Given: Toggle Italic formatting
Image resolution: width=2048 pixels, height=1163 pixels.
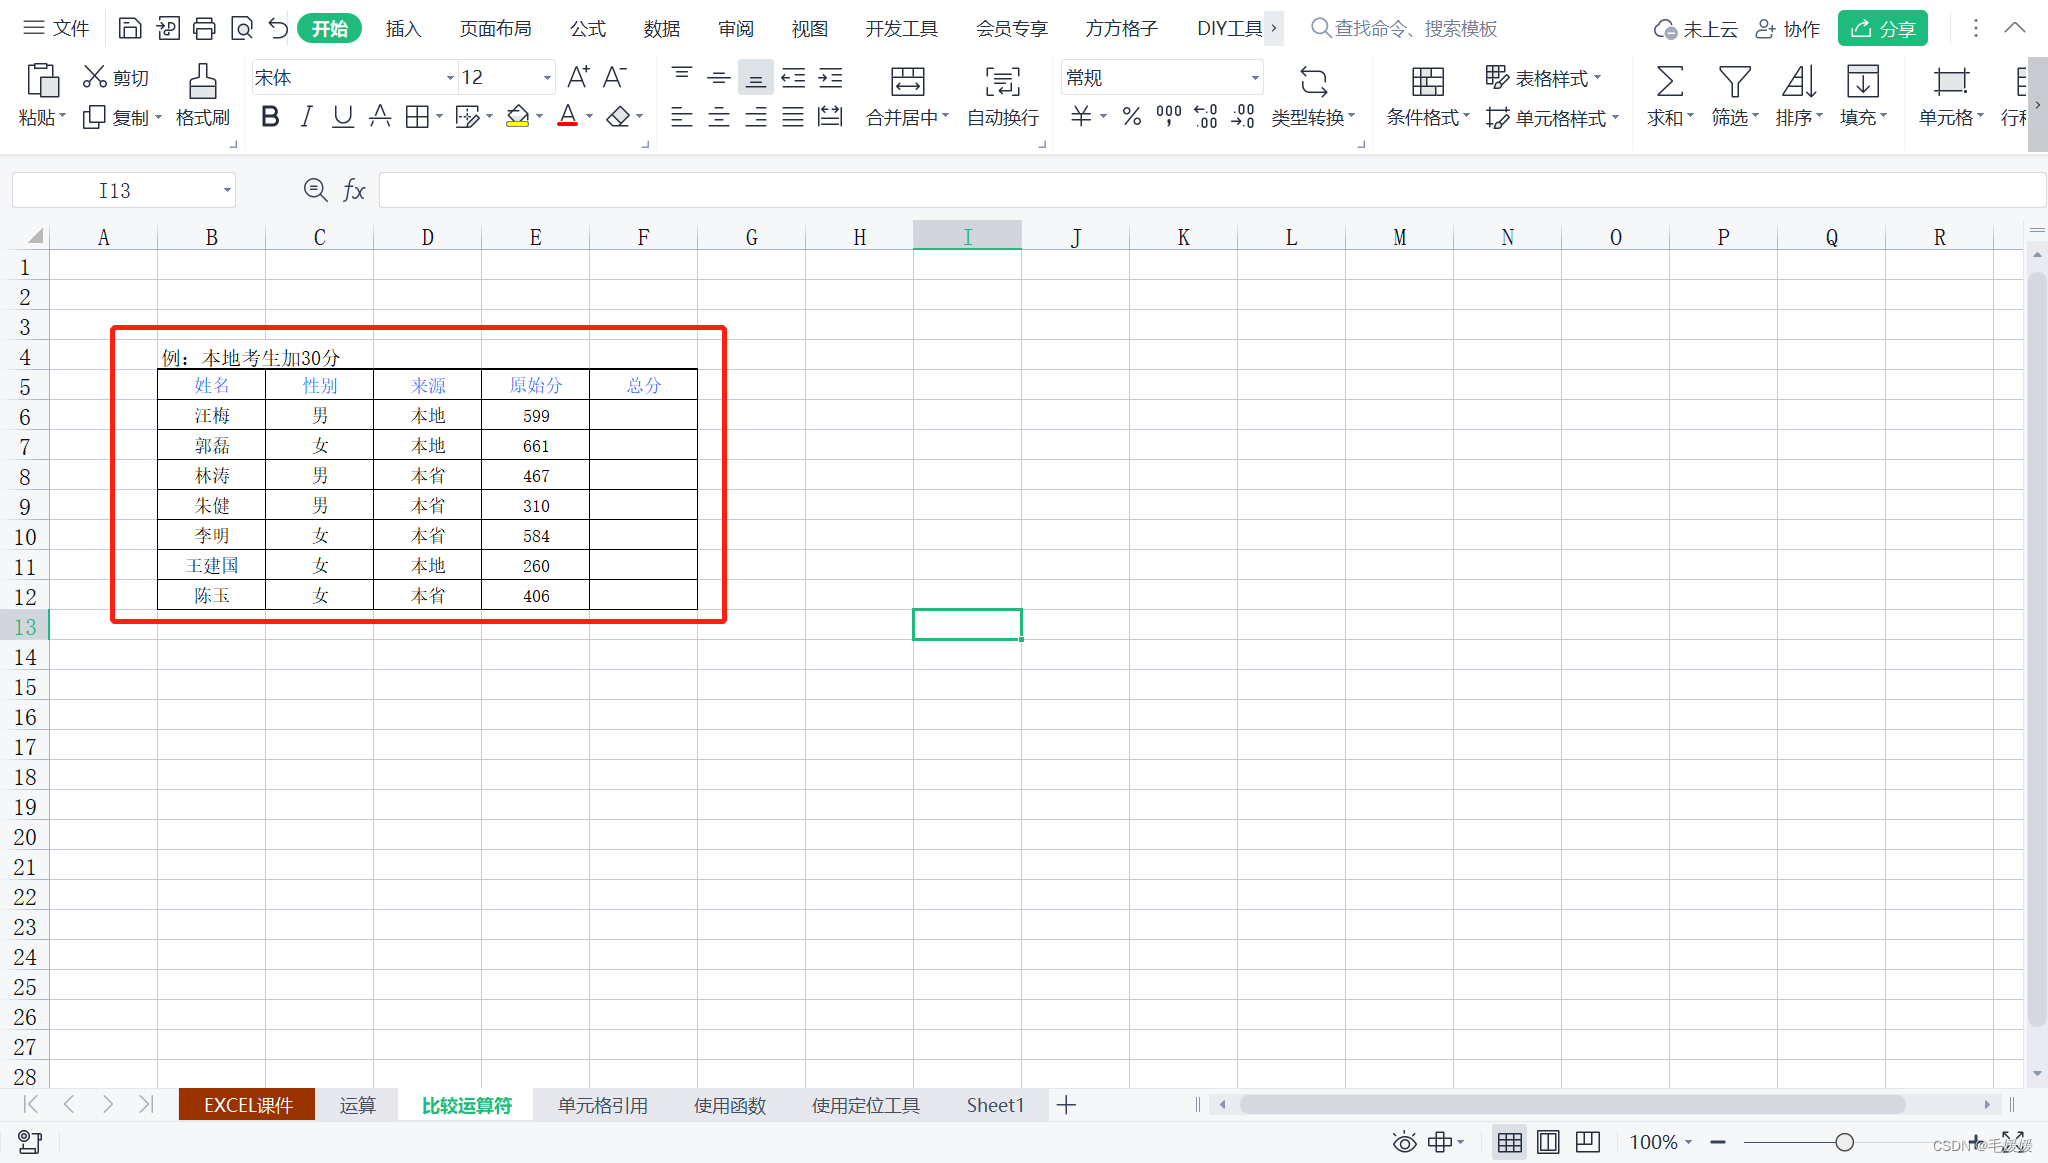Looking at the screenshot, I should point(307,117).
